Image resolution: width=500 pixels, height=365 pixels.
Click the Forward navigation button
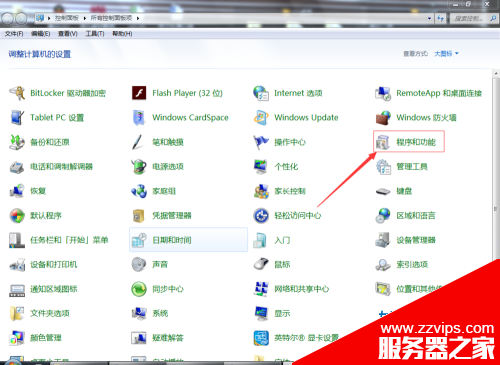pos(21,18)
